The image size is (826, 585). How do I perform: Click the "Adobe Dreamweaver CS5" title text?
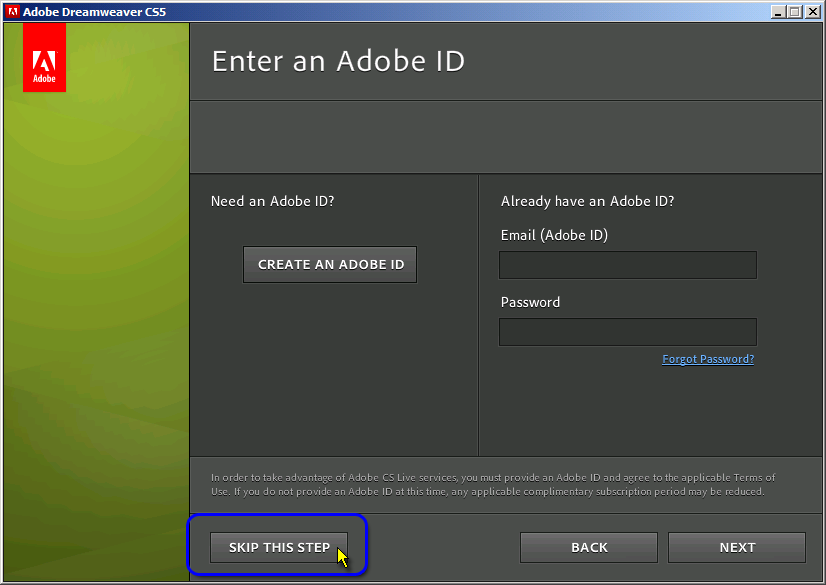click(95, 12)
